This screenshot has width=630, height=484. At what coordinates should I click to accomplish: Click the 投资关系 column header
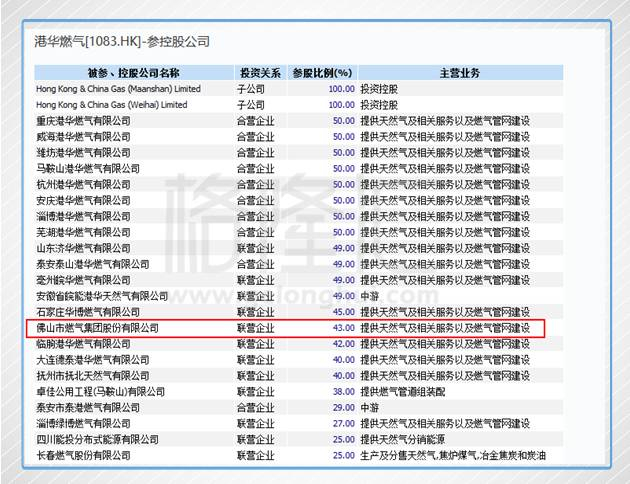point(260,73)
